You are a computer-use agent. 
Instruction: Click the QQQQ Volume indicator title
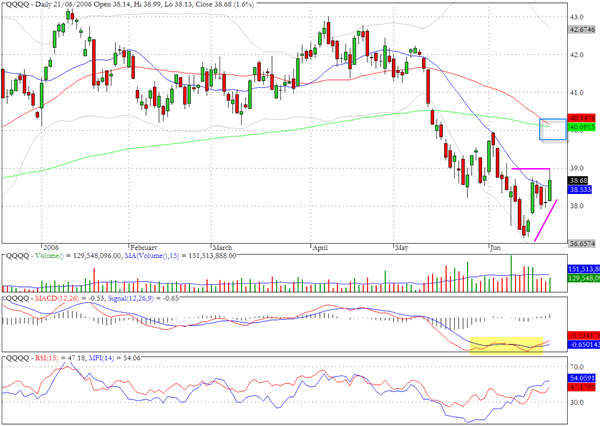[x=120, y=255]
